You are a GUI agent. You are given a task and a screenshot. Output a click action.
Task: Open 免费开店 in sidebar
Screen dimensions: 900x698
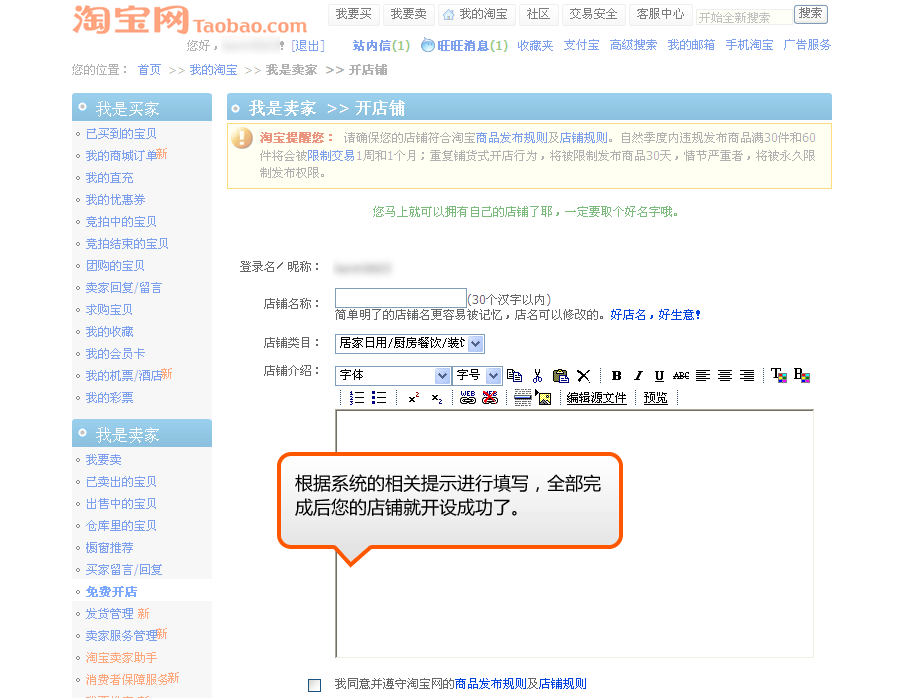click(x=111, y=592)
